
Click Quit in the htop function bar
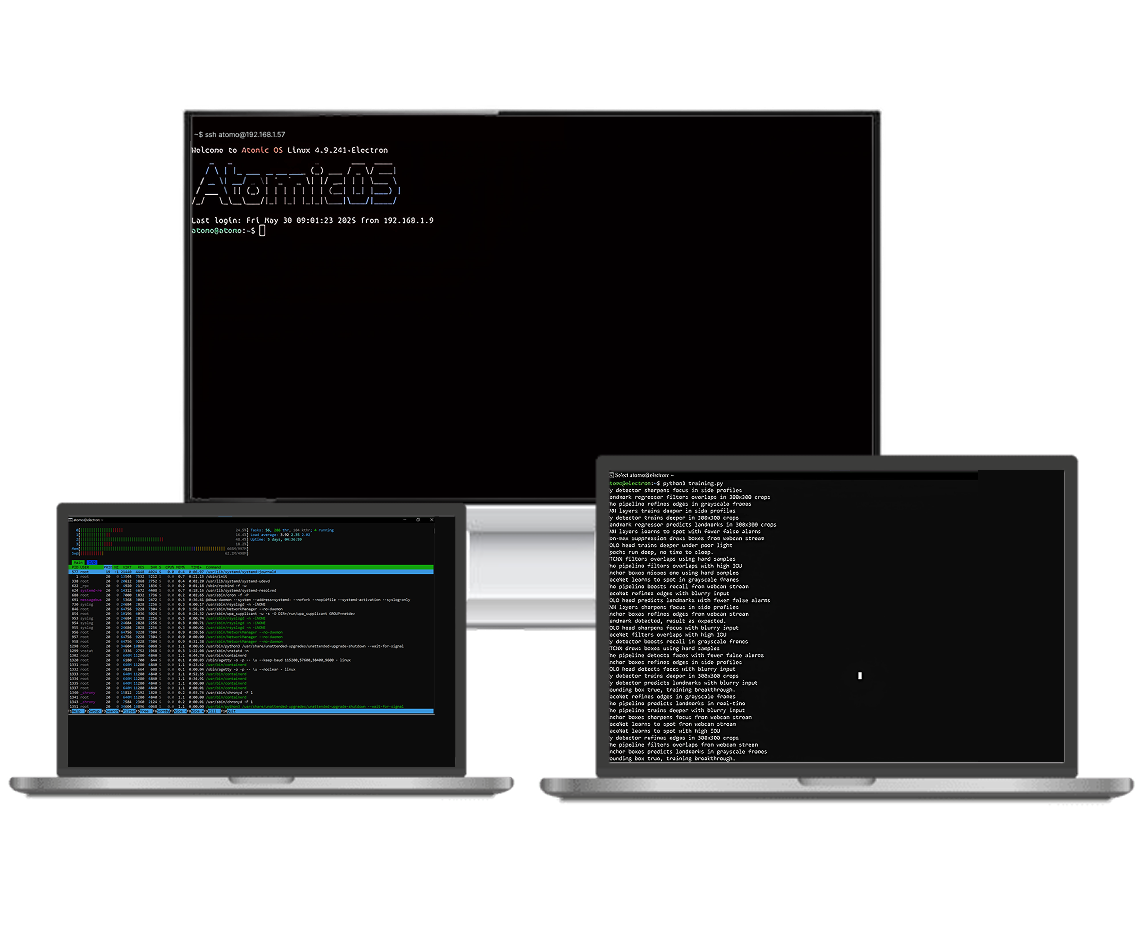click(x=232, y=712)
